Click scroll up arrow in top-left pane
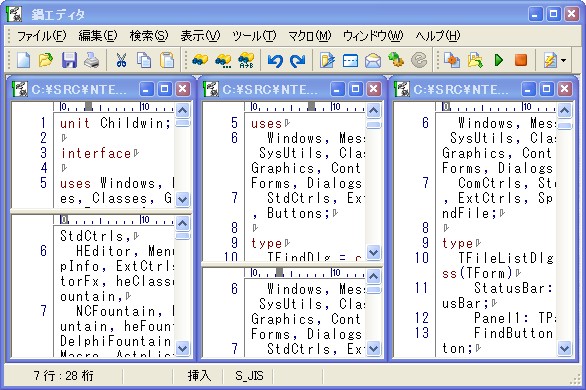This screenshot has height=390, width=586. [x=182, y=110]
